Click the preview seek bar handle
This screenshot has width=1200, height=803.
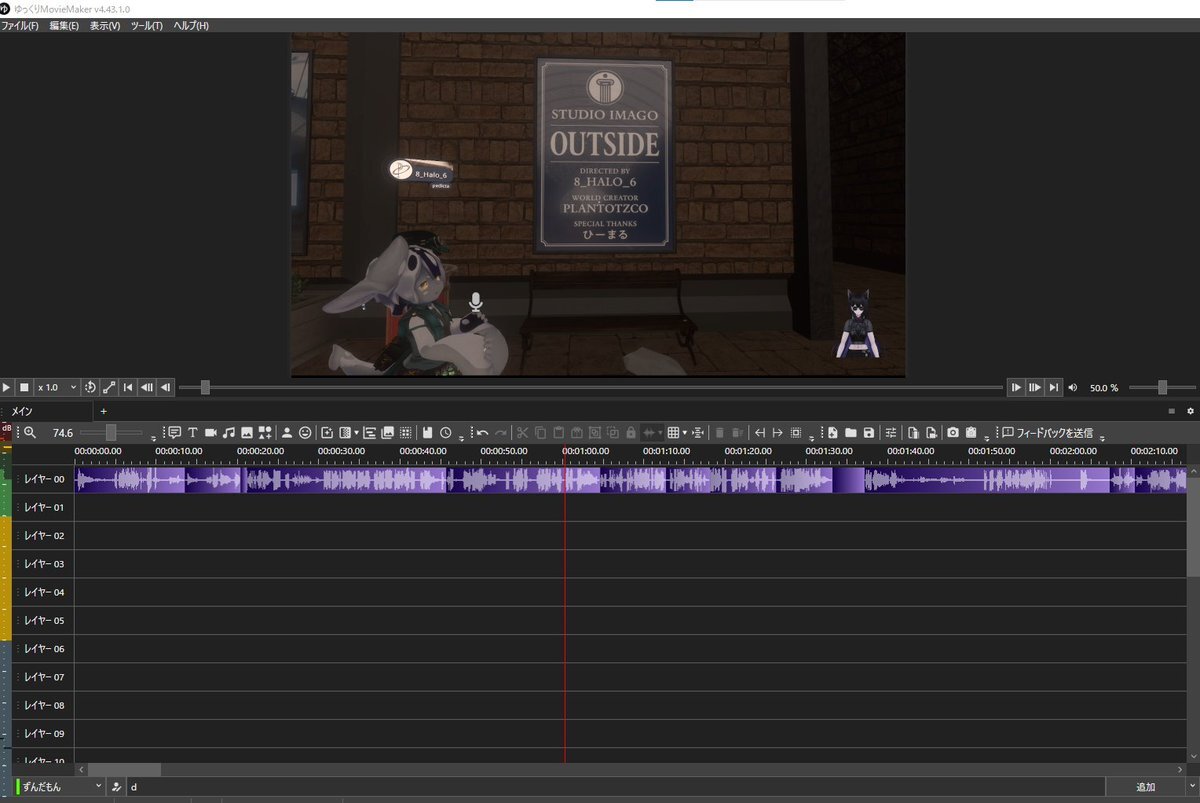point(205,387)
